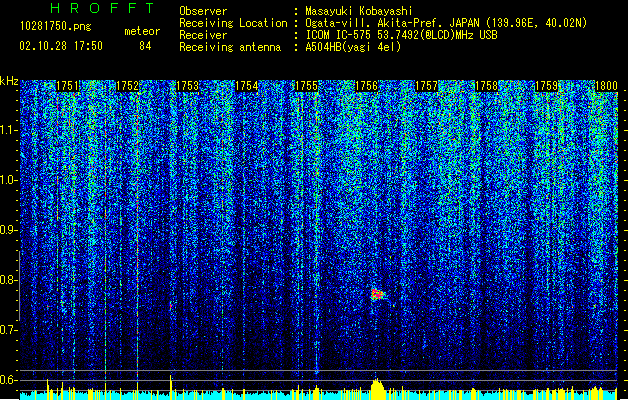Click the 1752 time marker
629x400 pixels.
click(x=127, y=86)
